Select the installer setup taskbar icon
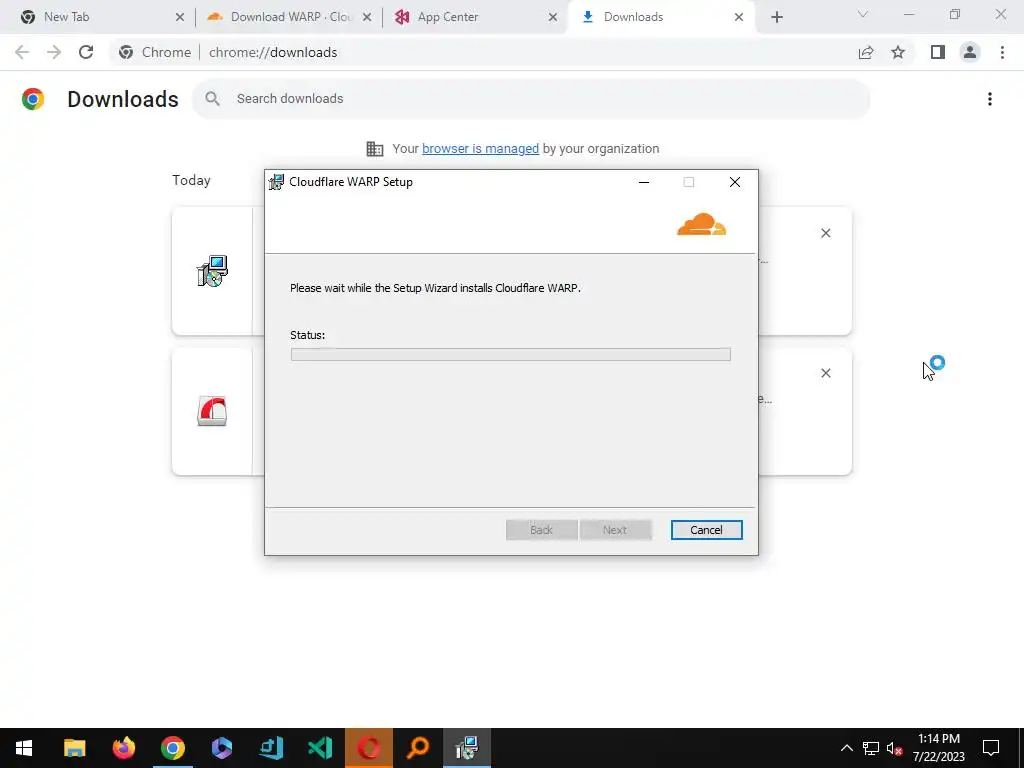Image resolution: width=1024 pixels, height=768 pixels. coord(467,748)
